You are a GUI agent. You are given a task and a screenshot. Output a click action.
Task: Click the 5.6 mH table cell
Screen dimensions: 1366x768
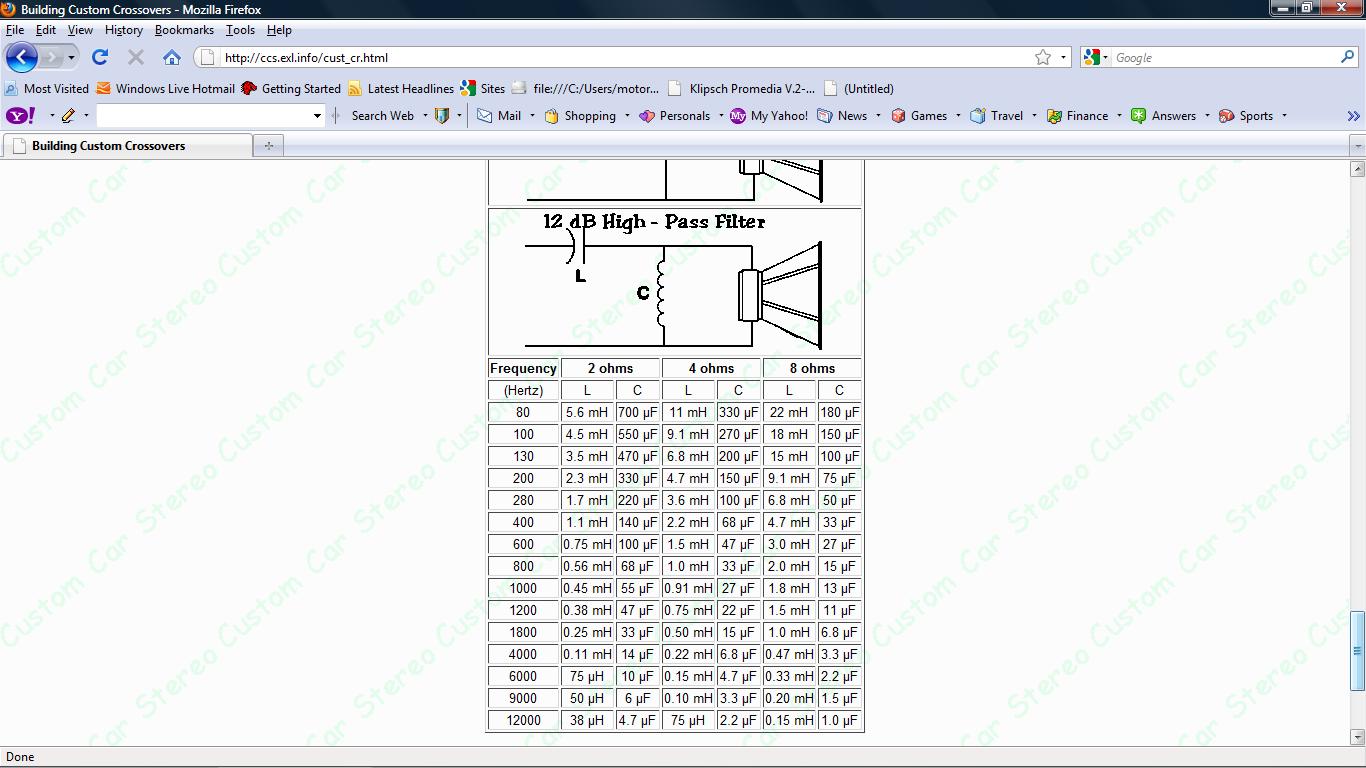coord(587,412)
